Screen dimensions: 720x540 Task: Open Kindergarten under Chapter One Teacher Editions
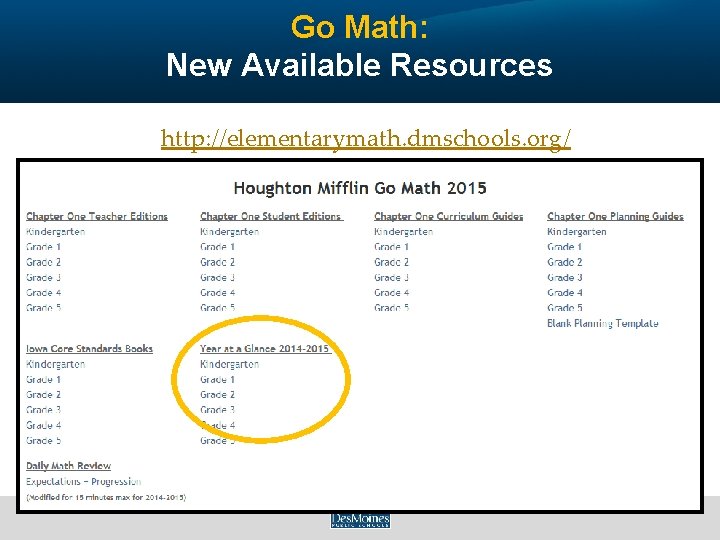pos(56,232)
